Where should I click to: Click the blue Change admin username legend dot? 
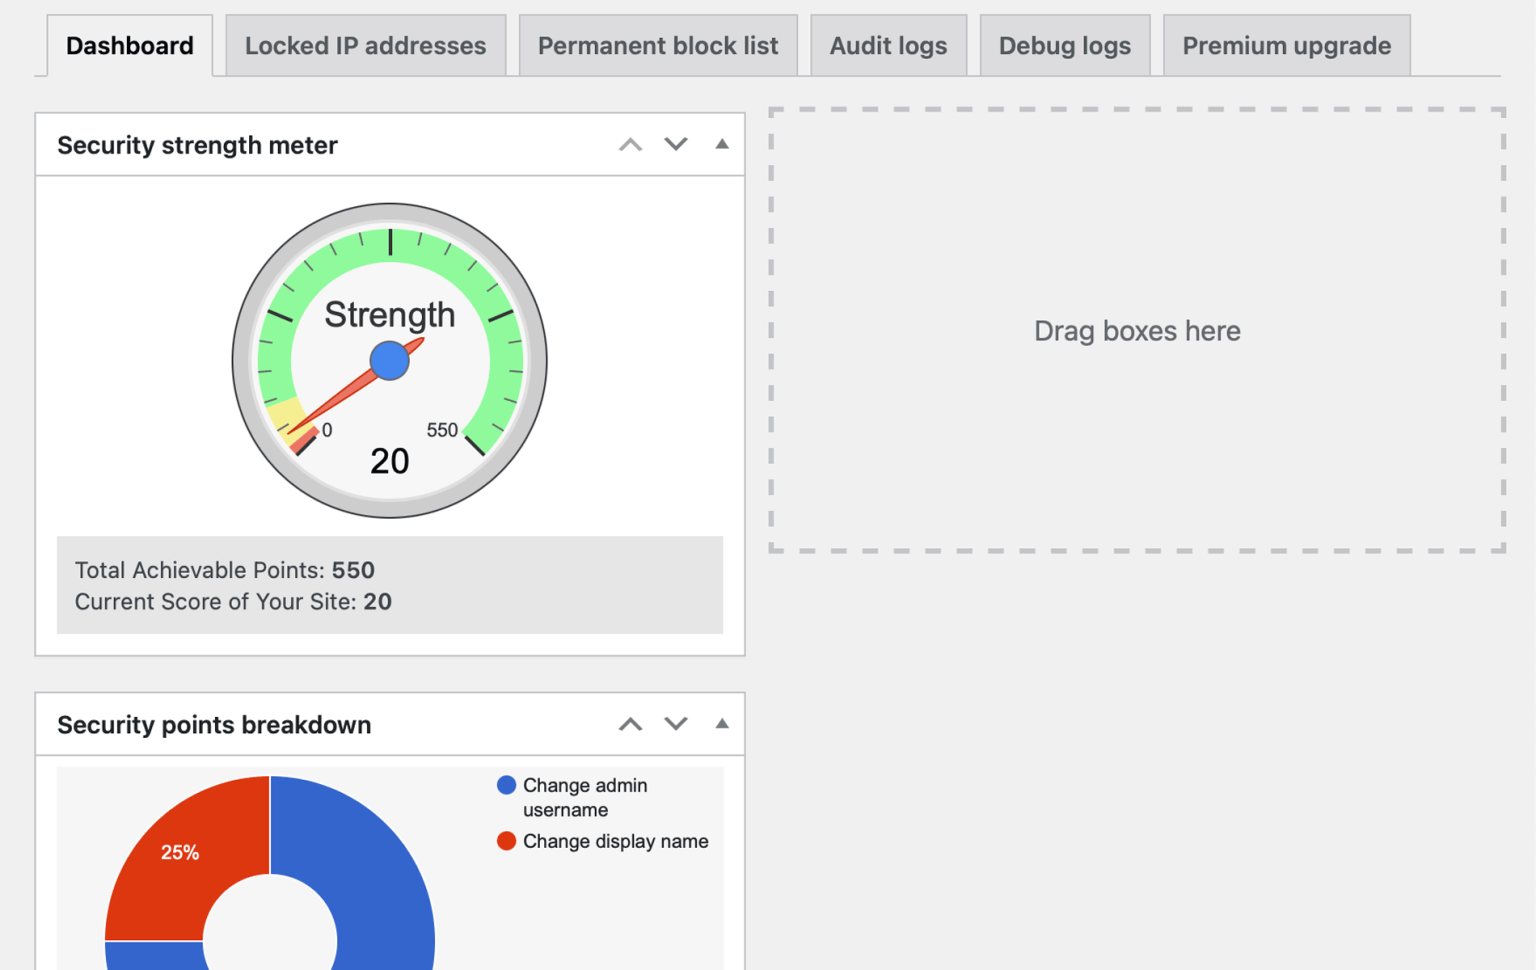tap(508, 785)
